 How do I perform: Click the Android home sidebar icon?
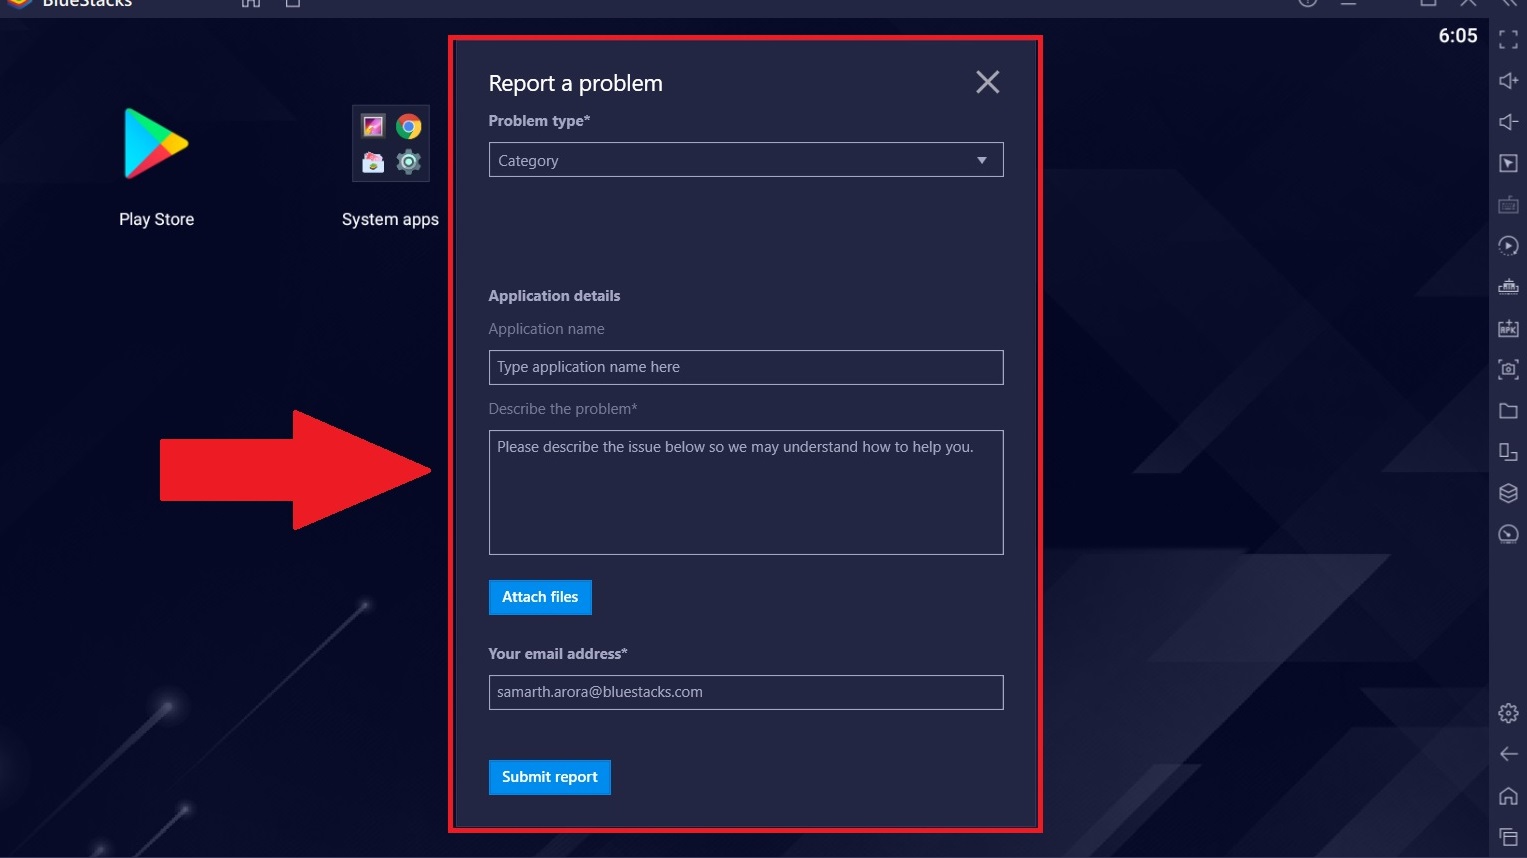click(1508, 796)
